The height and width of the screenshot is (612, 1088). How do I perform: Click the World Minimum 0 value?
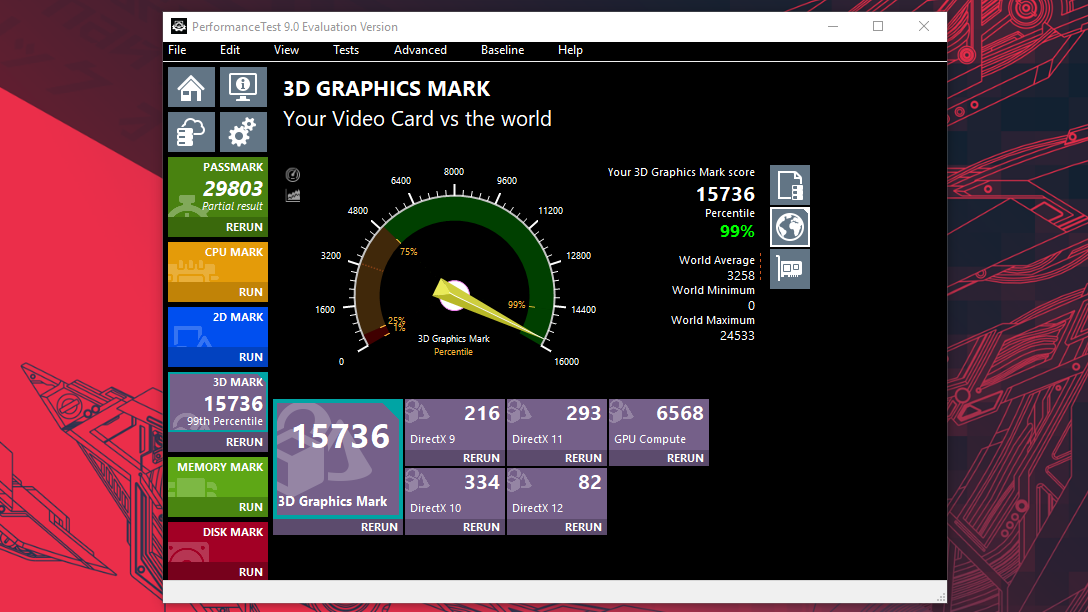(751, 305)
